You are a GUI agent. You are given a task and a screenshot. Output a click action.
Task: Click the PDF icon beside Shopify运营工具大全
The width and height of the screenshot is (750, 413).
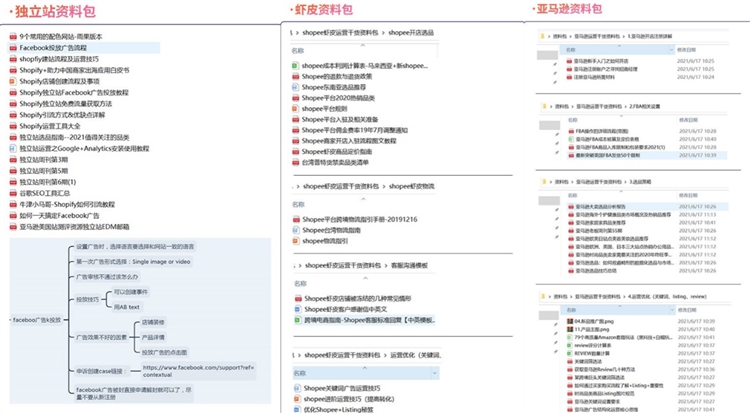pos(13,126)
